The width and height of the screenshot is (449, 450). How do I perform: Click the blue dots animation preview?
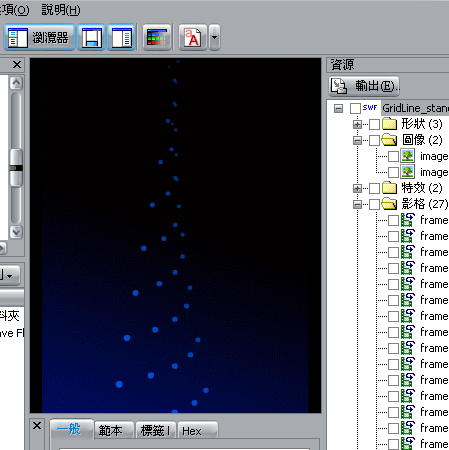(175, 235)
